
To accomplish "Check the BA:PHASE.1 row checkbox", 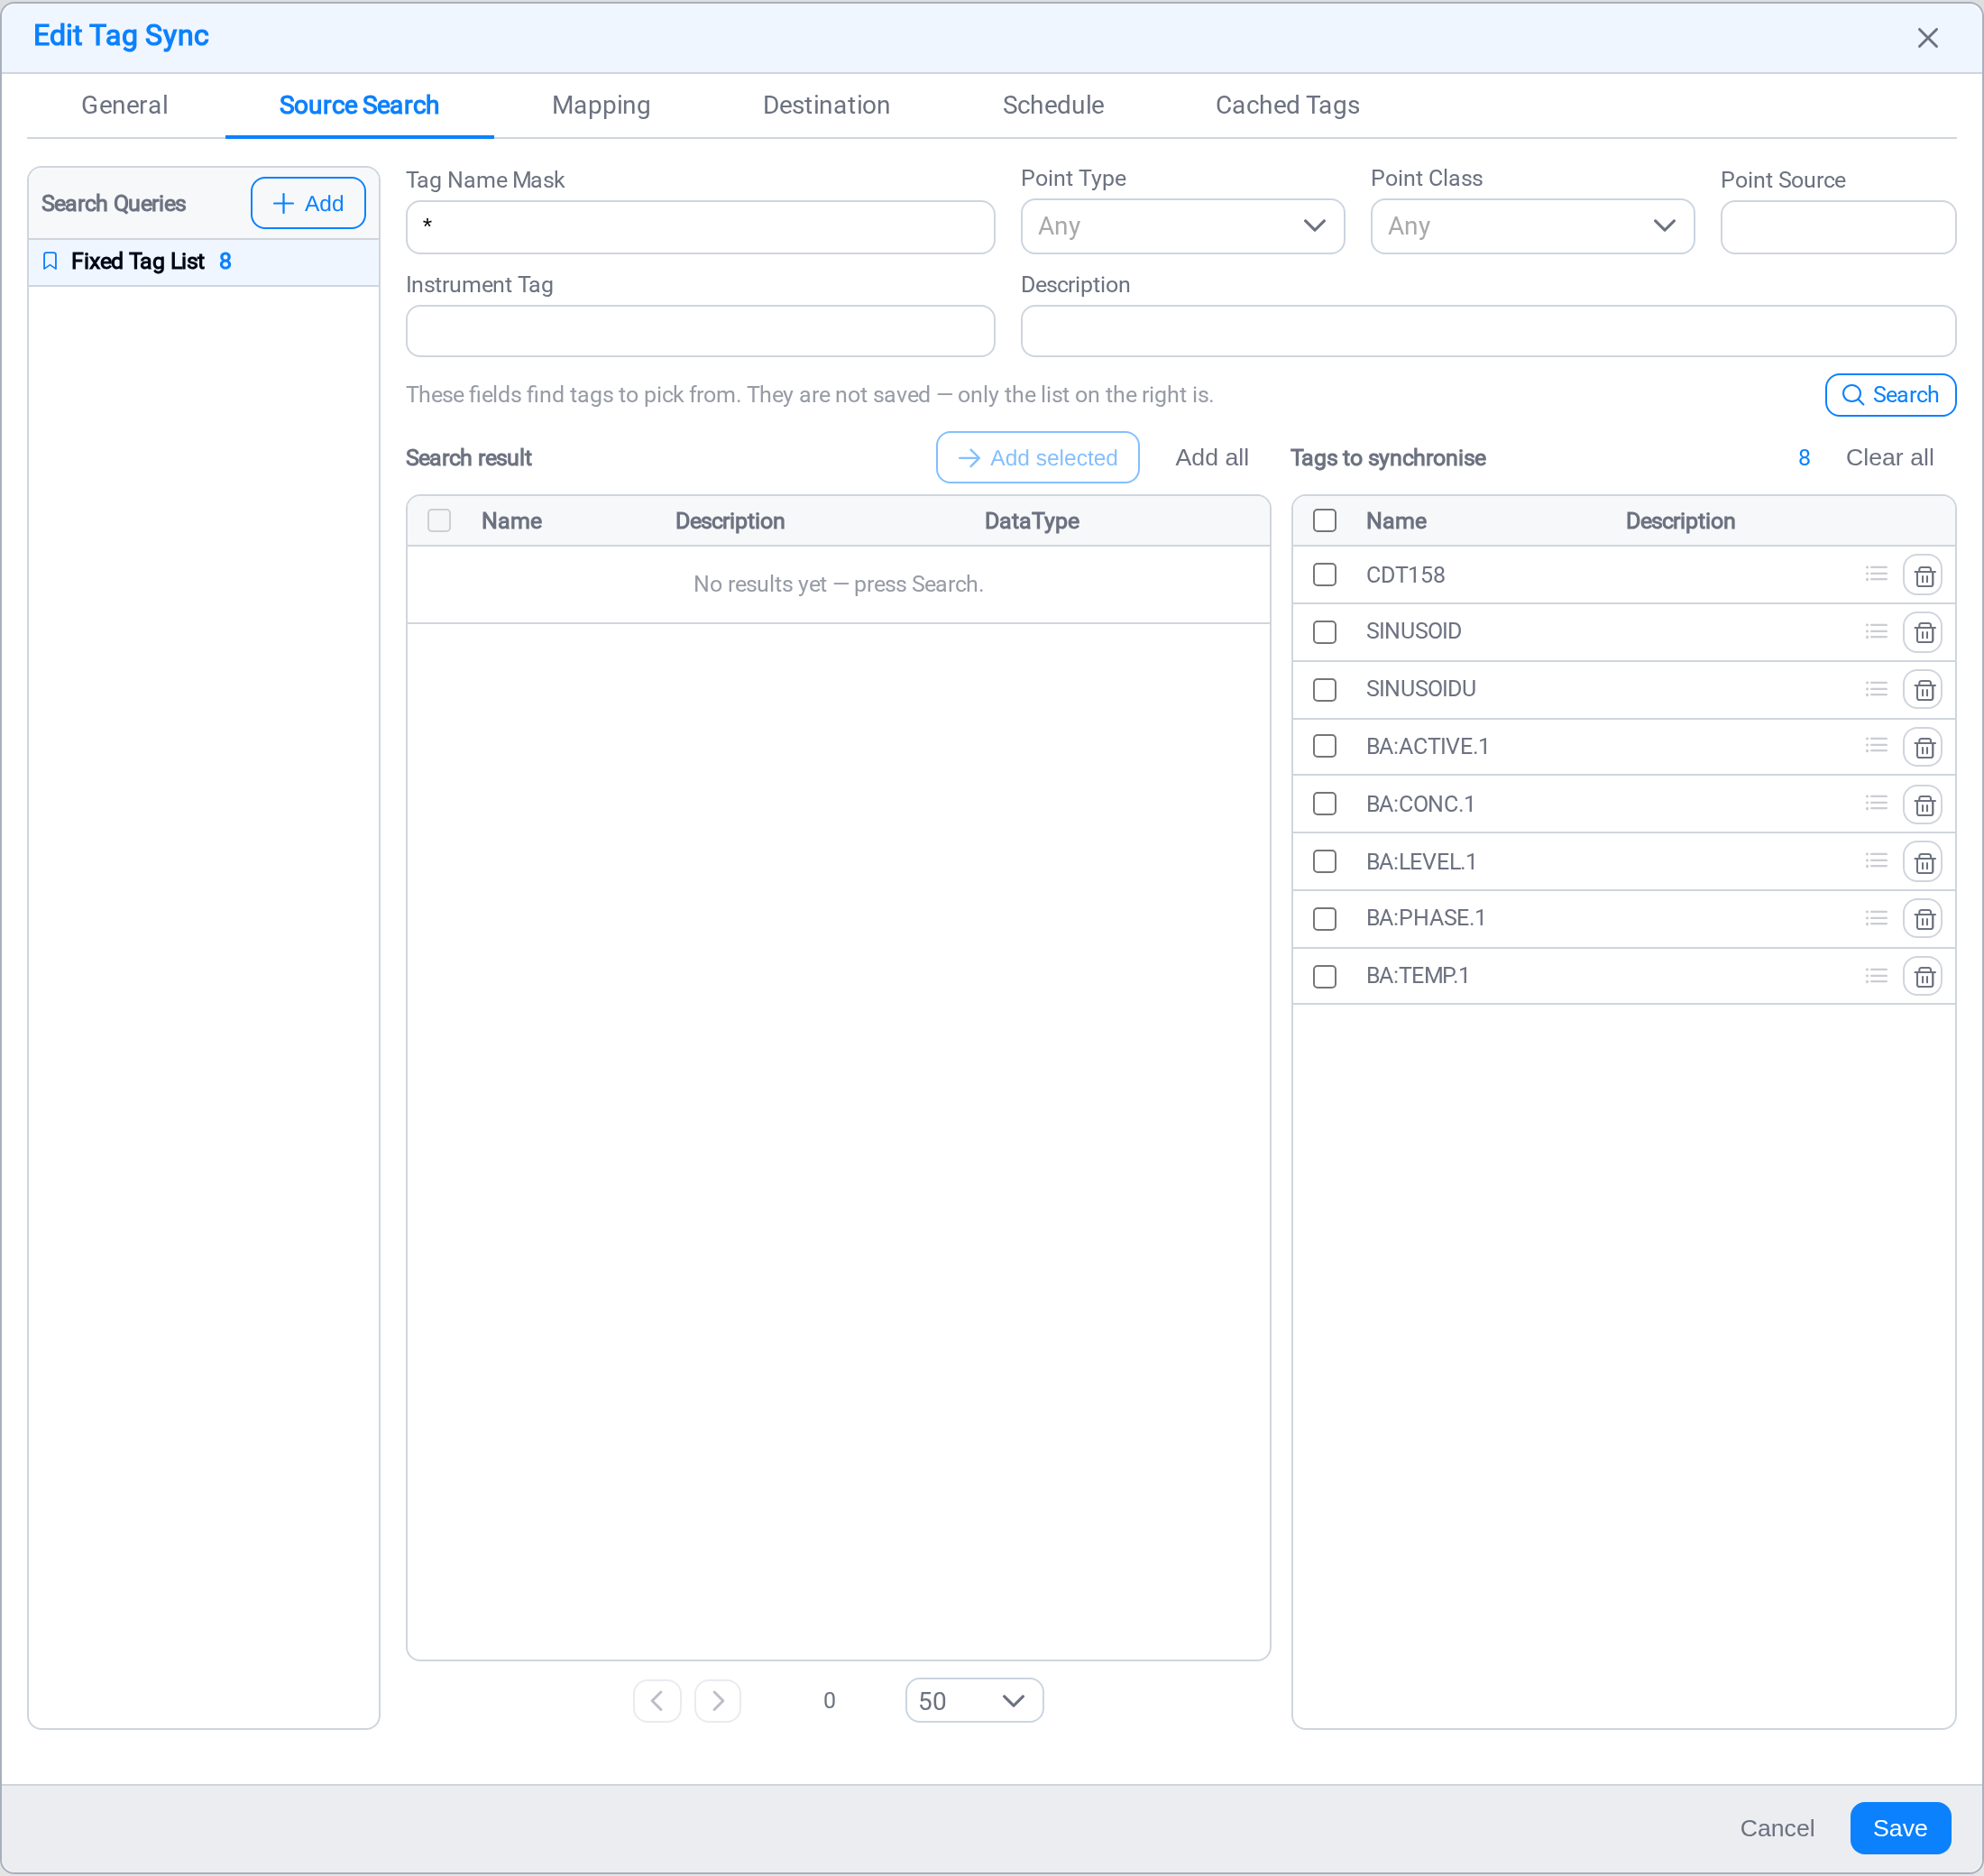I will (1324, 919).
